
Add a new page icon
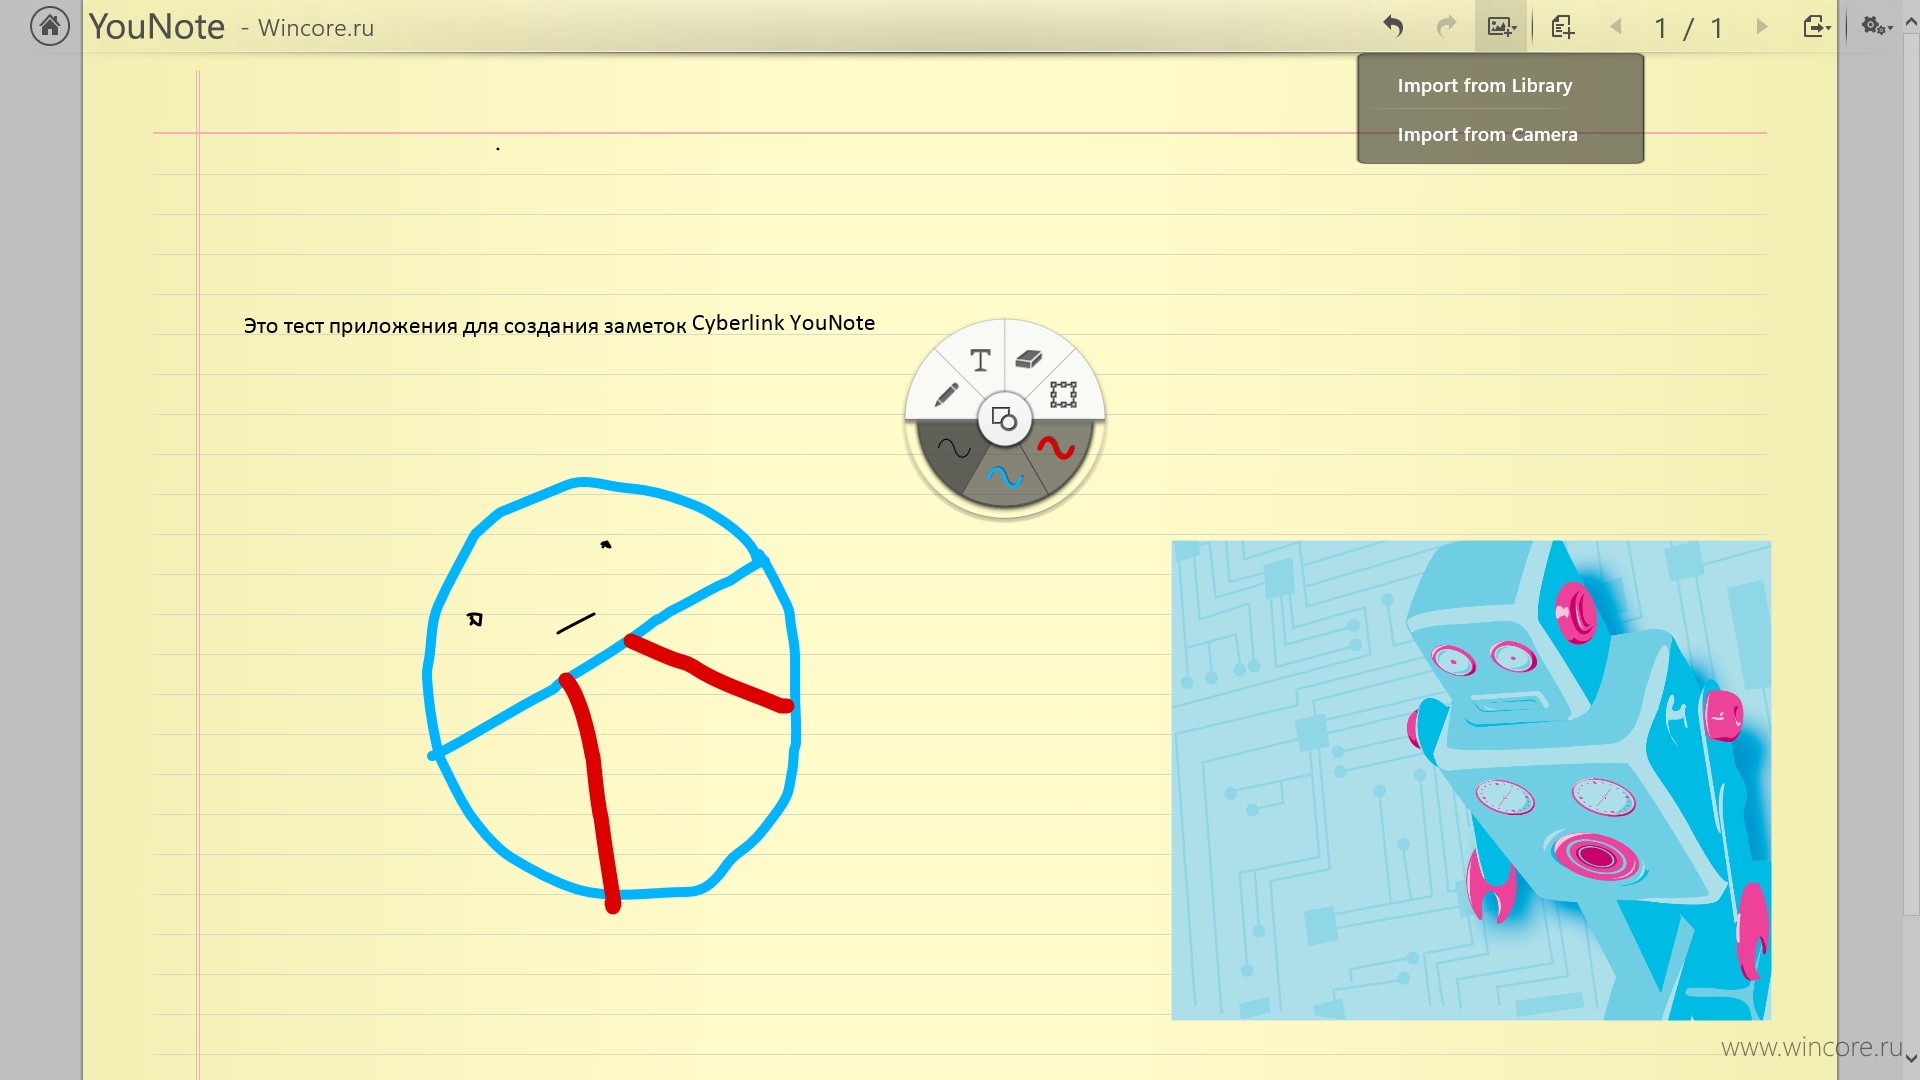click(1562, 26)
